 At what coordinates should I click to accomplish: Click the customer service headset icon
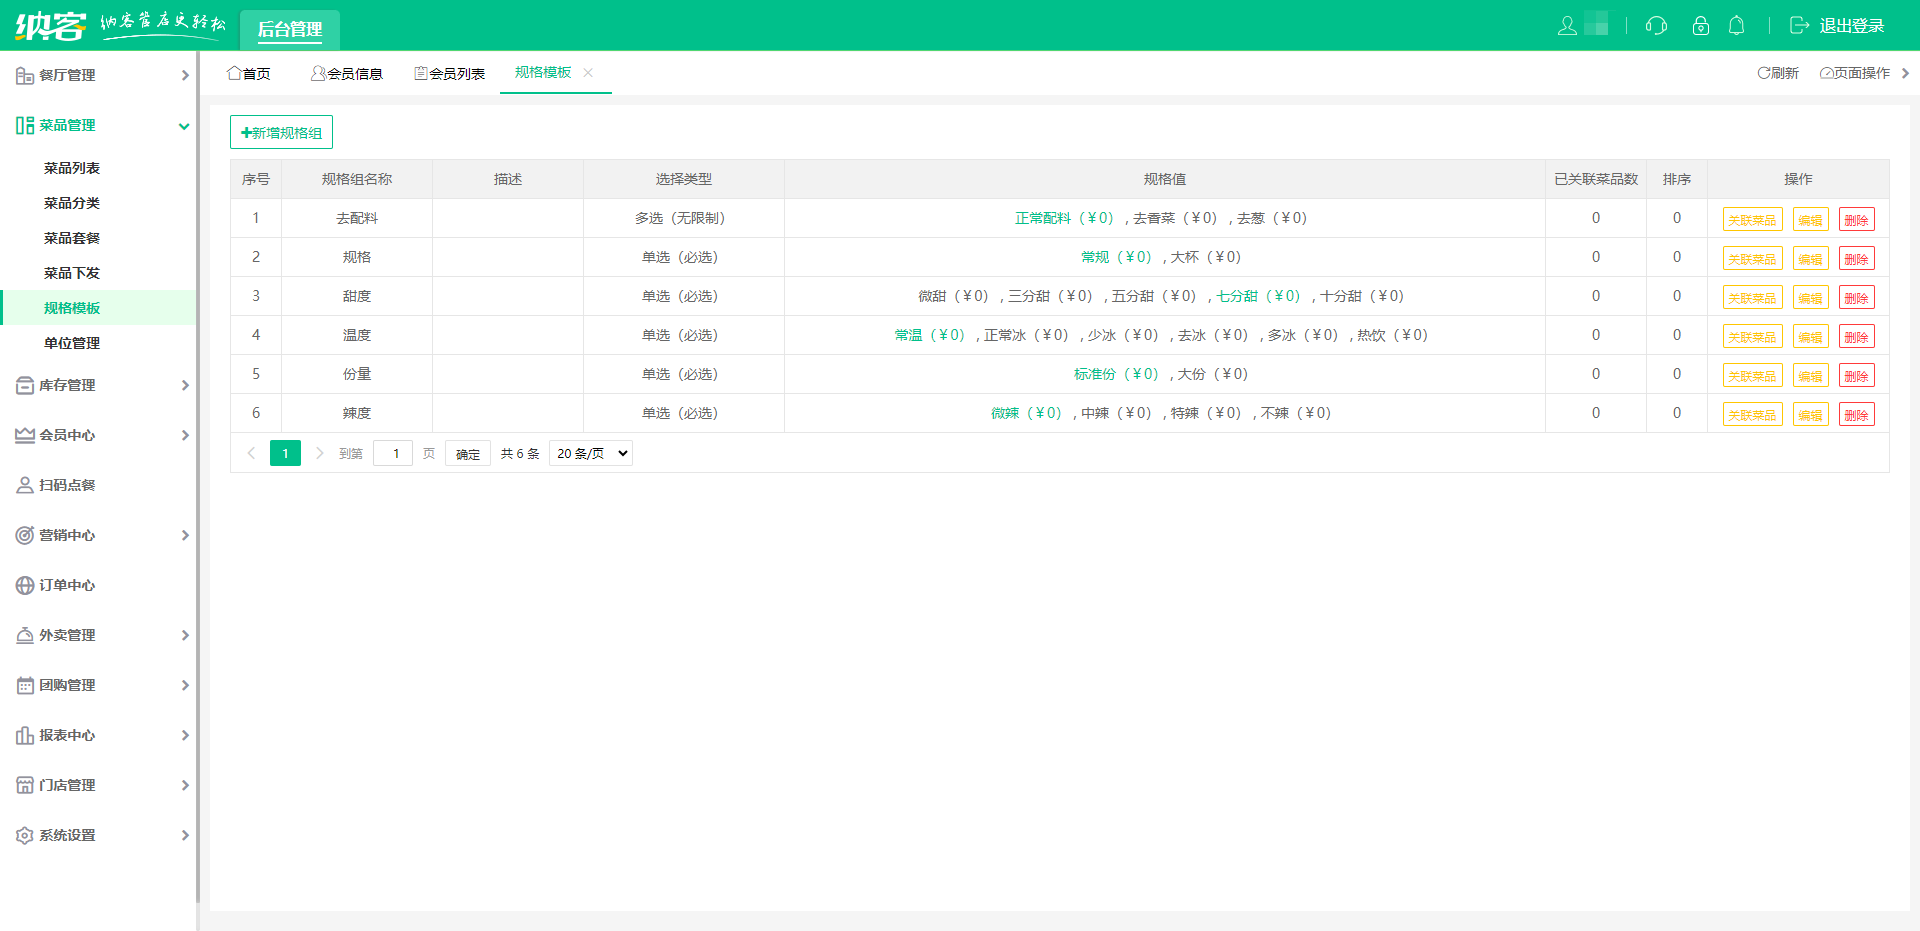(1656, 26)
